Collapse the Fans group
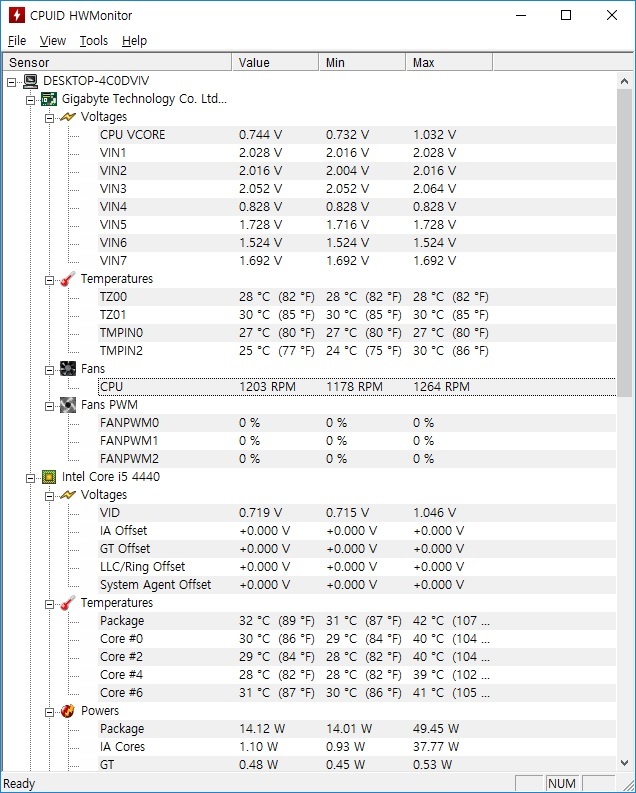The image size is (636, 793). (x=49, y=370)
